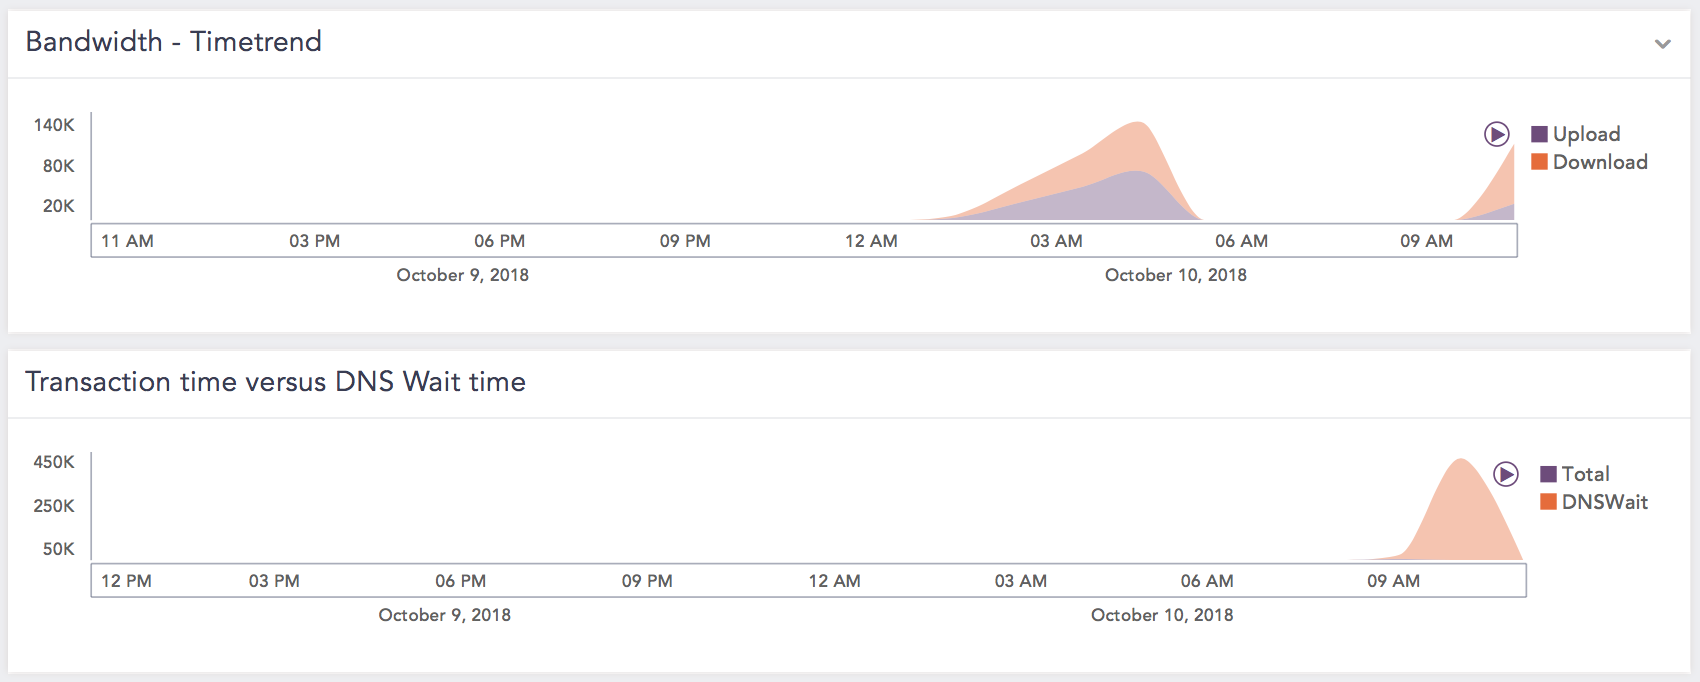Click the 80K y-axis label

tap(58, 166)
